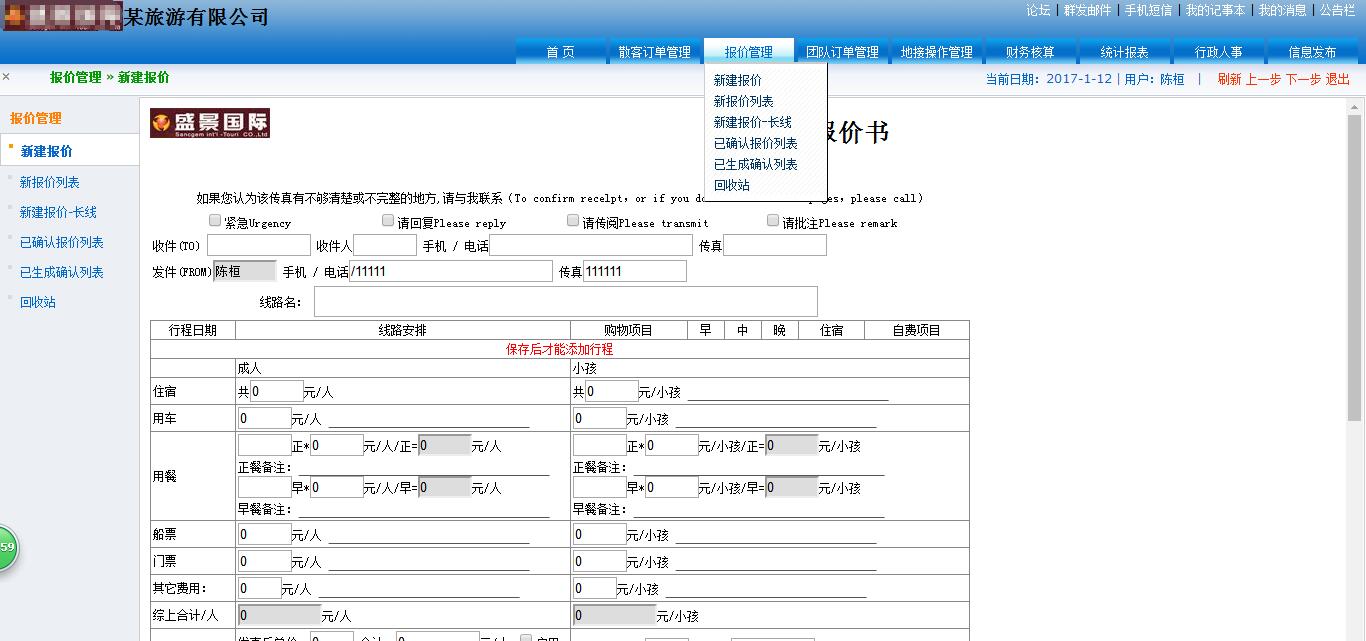Select the 行政人事 navigation tab

pos(1218,52)
